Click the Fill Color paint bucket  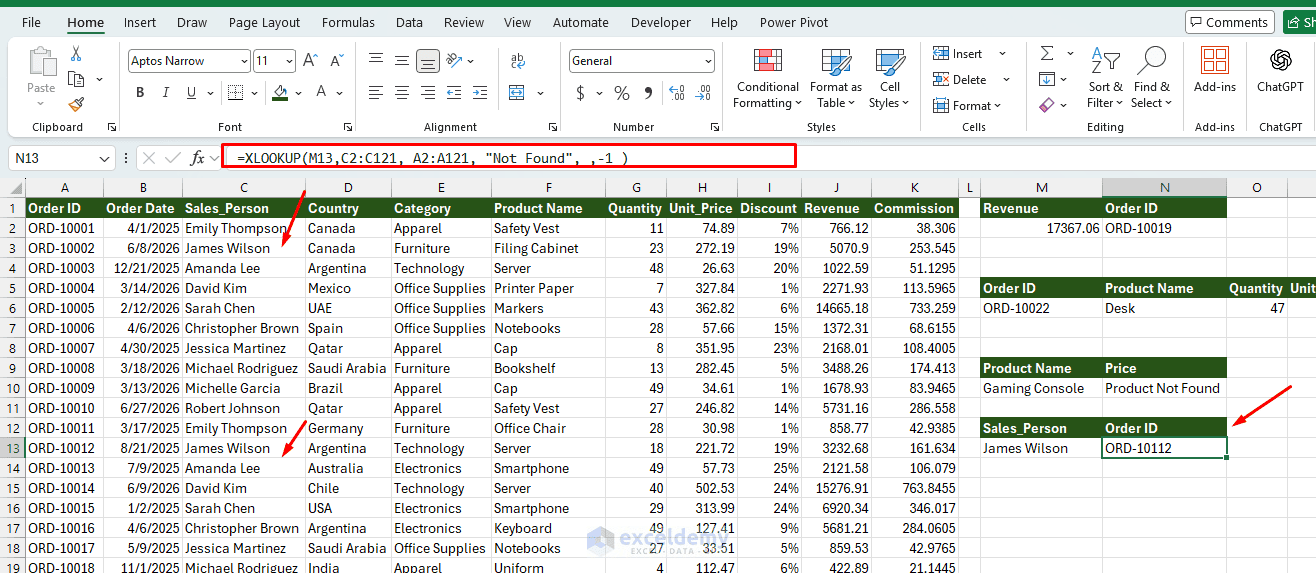click(280, 93)
